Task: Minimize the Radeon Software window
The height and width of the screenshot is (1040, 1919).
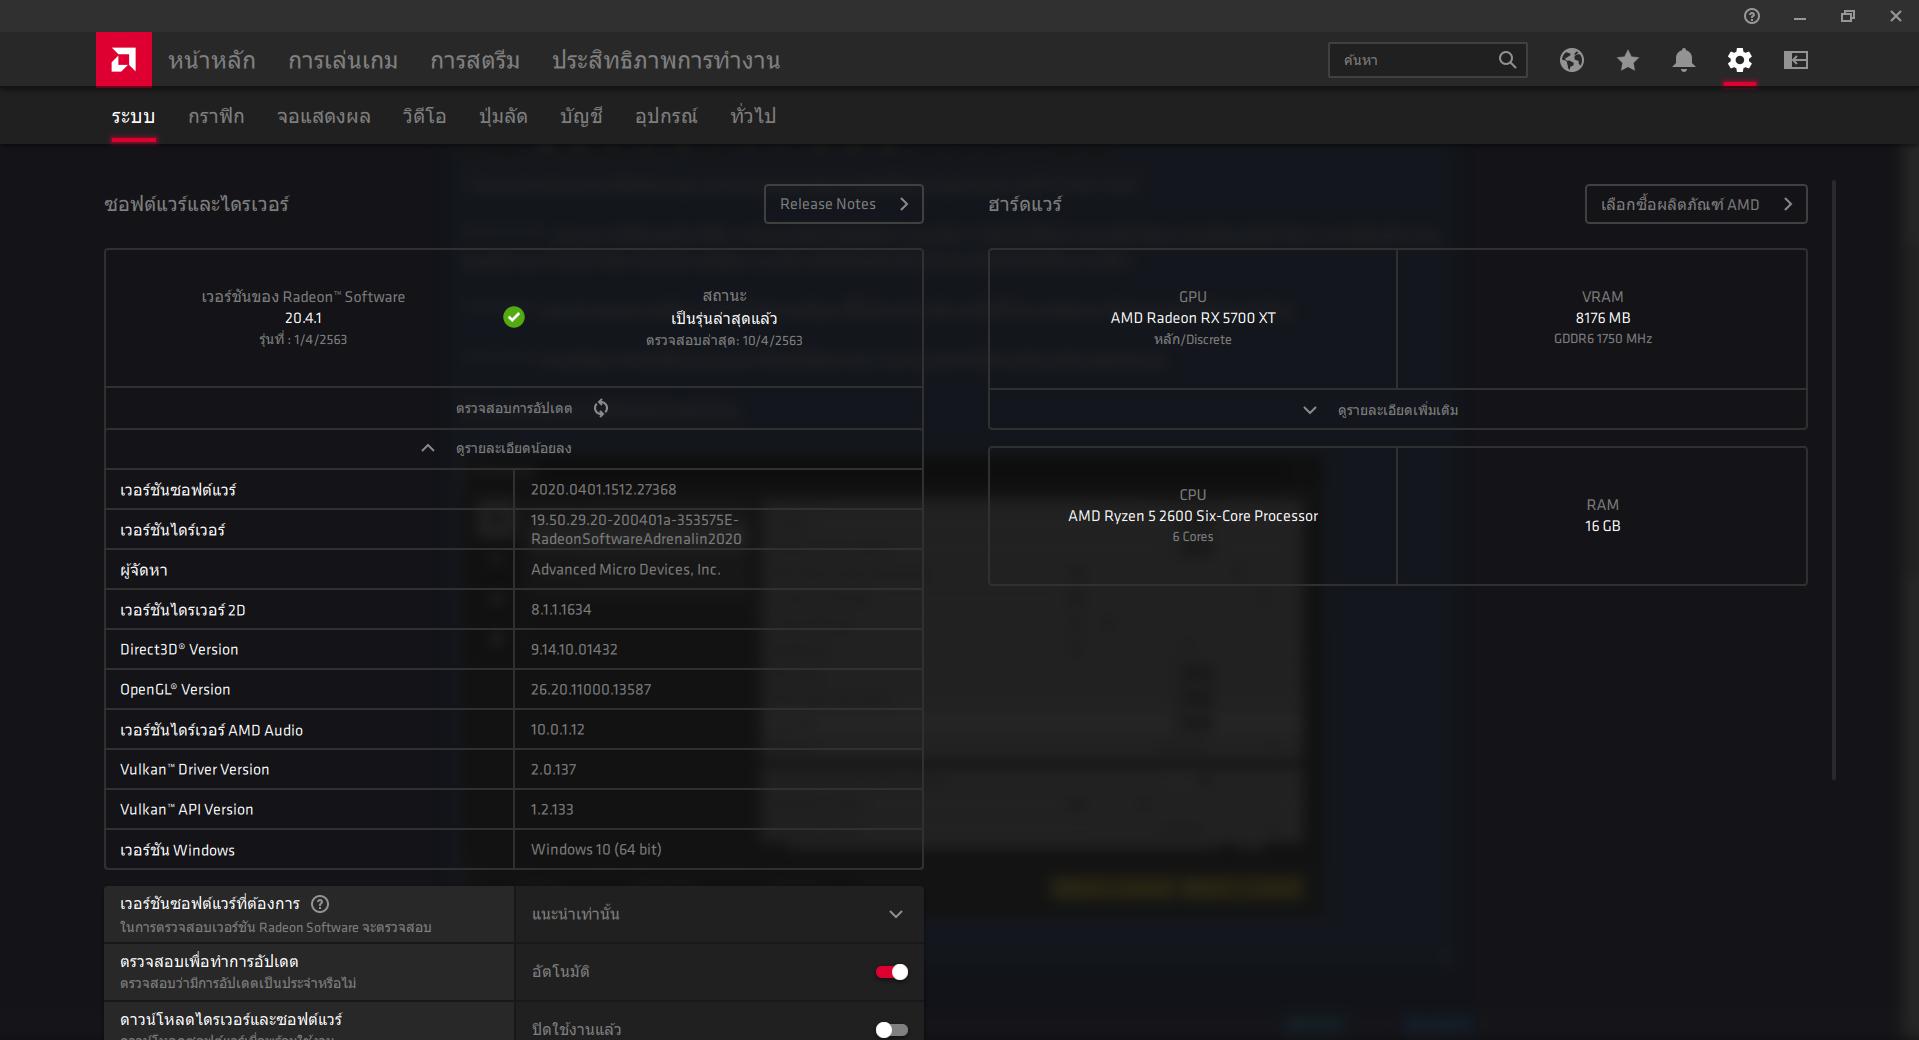Action: [x=1800, y=16]
